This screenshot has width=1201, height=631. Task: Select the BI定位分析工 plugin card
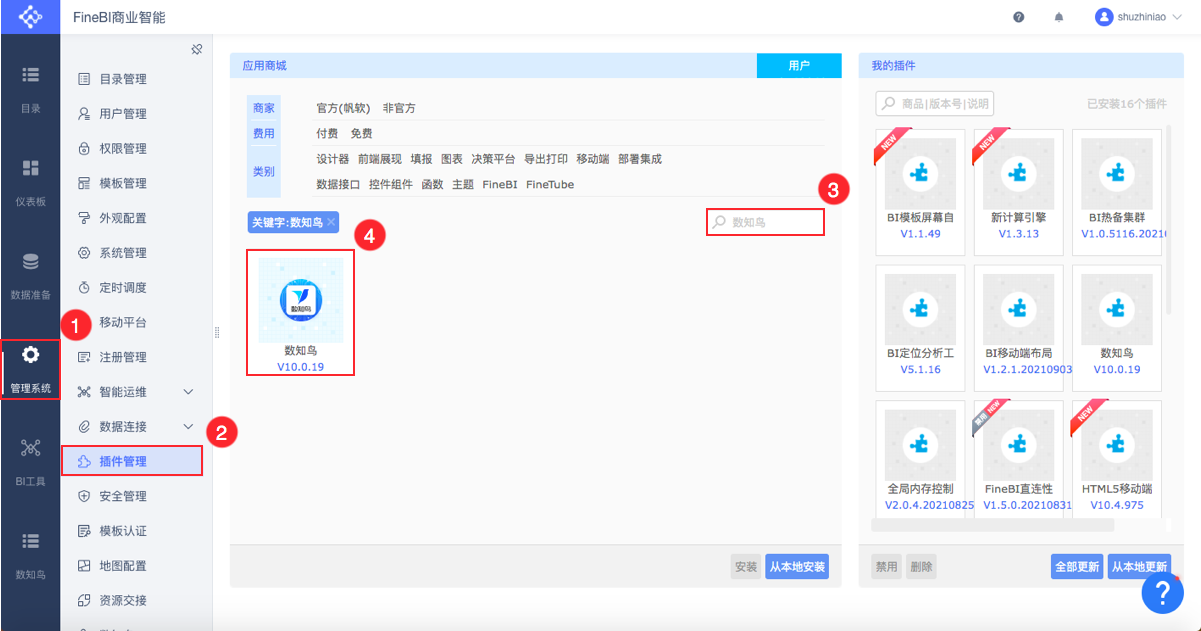[920, 327]
